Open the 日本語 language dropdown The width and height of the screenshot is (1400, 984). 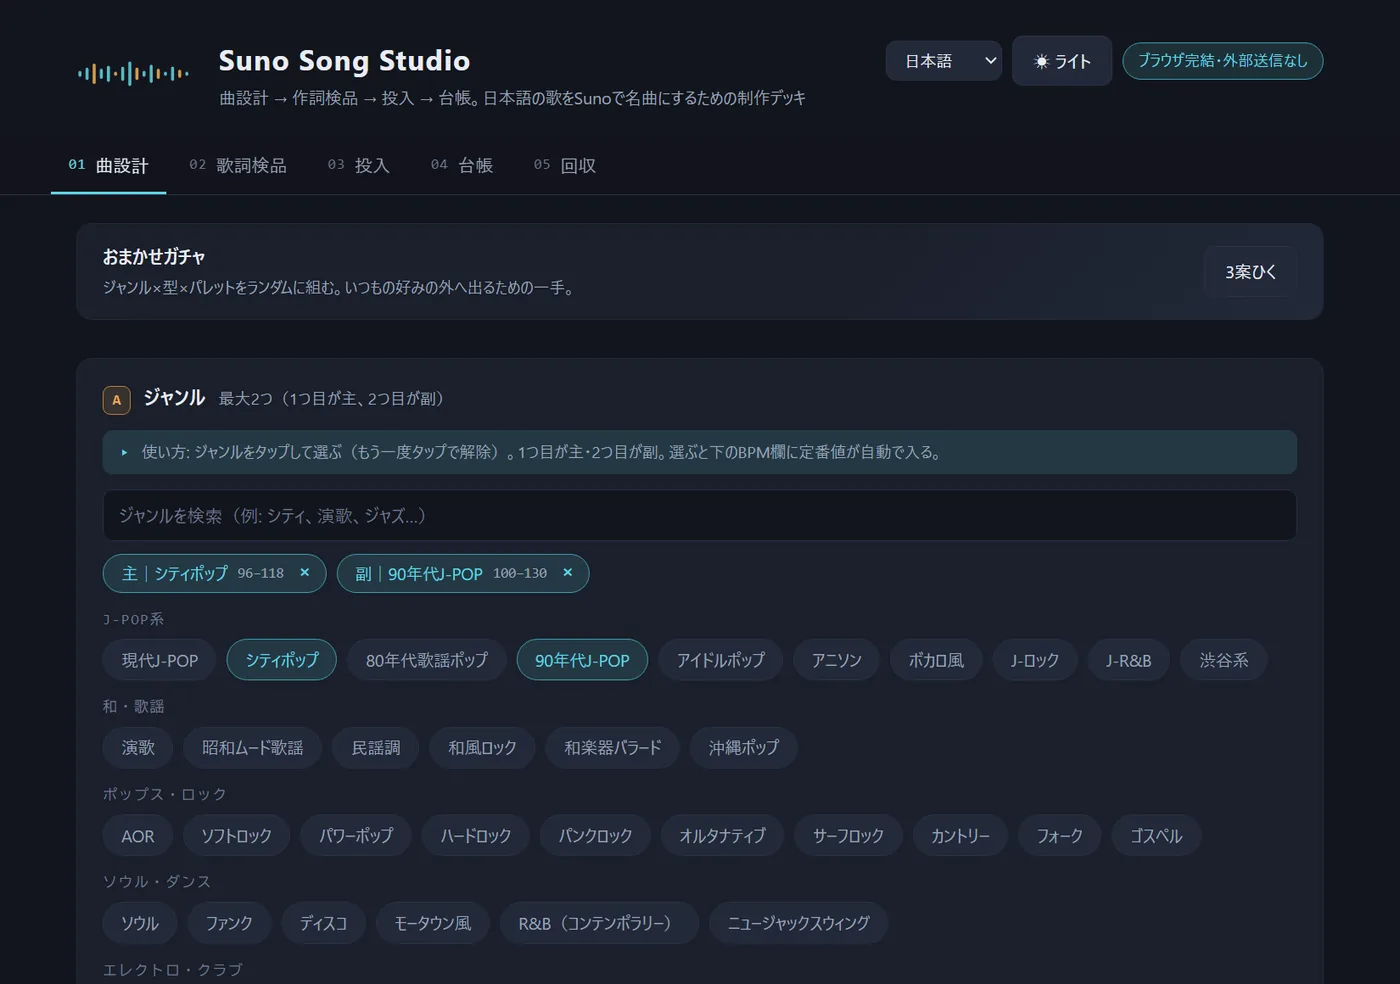click(x=943, y=61)
